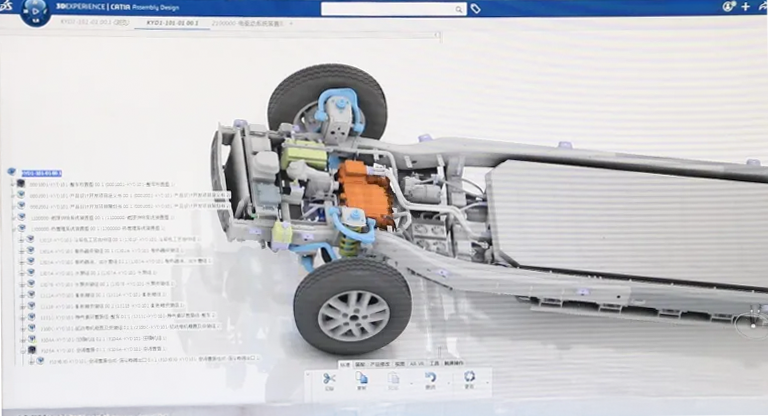The width and height of the screenshot is (768, 416).
Task: Select the Copy tool in action bar
Action: 362,378
